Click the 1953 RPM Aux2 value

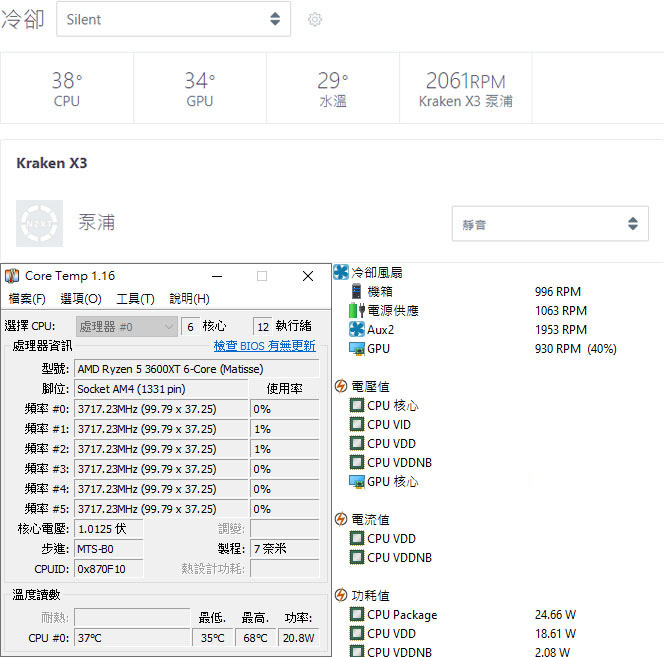tap(561, 330)
